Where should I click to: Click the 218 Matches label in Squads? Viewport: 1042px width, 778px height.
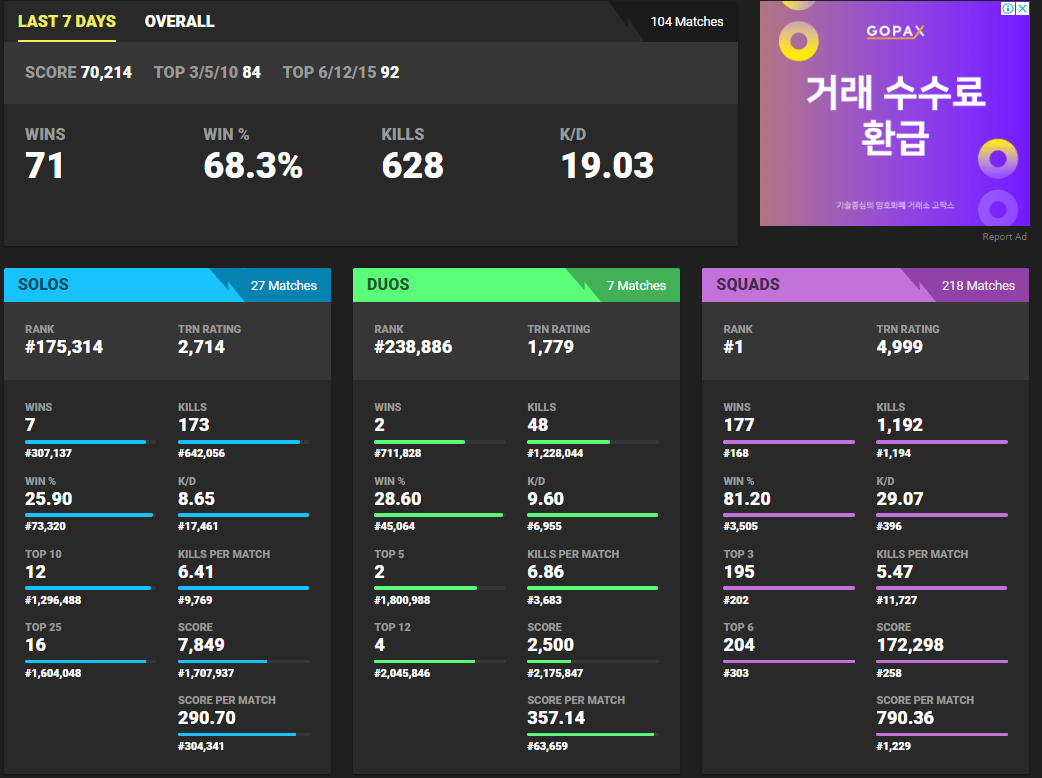pos(978,286)
